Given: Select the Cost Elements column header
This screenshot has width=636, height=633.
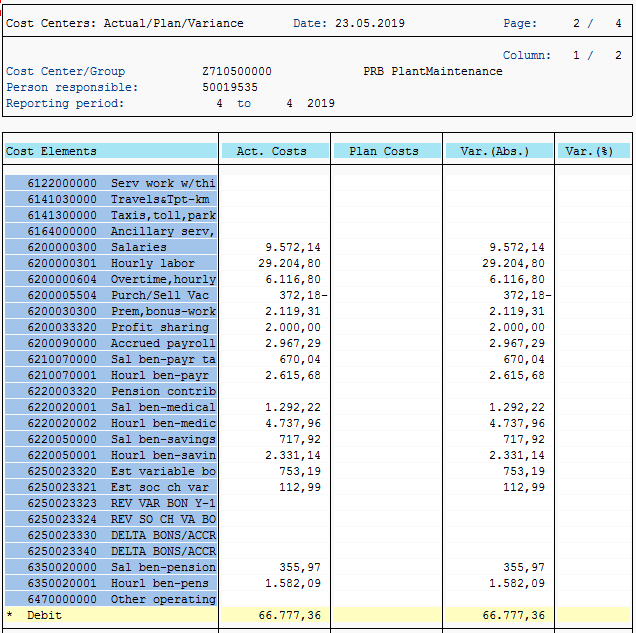Looking at the screenshot, I should pos(111,151).
